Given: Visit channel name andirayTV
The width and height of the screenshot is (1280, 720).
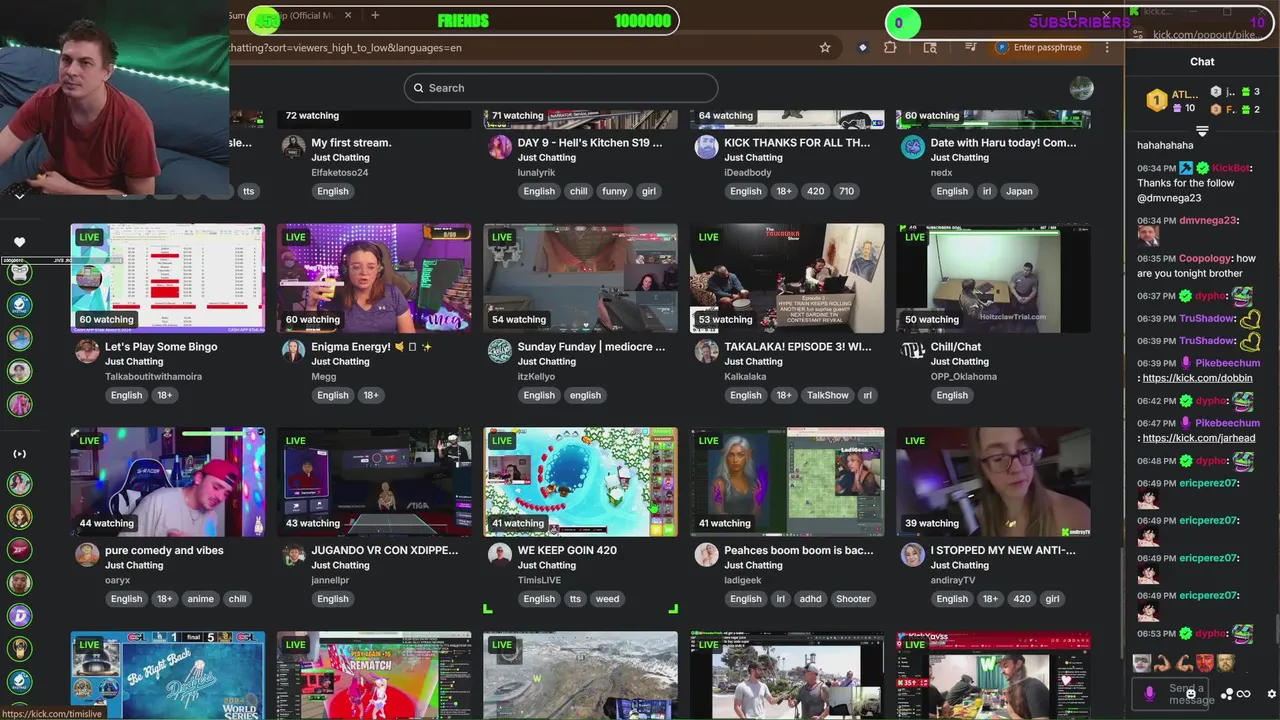Looking at the screenshot, I should click(953, 581).
